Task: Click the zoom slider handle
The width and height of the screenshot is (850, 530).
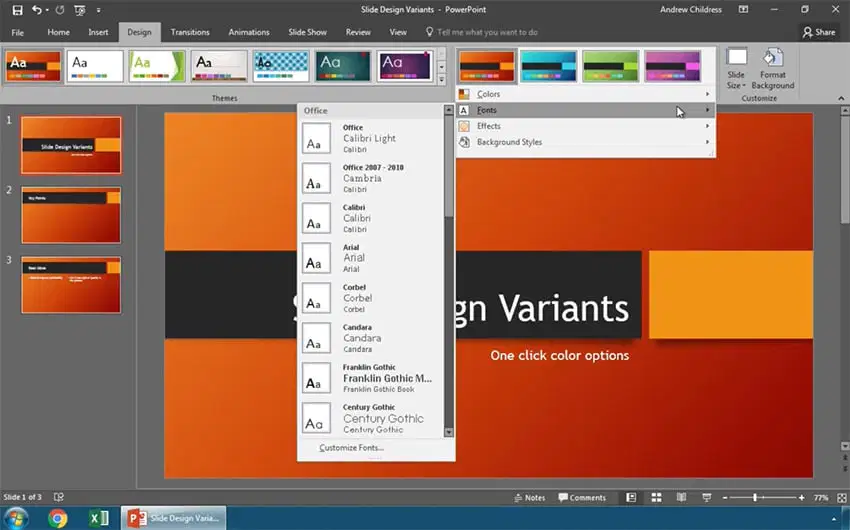Action: pos(755,497)
